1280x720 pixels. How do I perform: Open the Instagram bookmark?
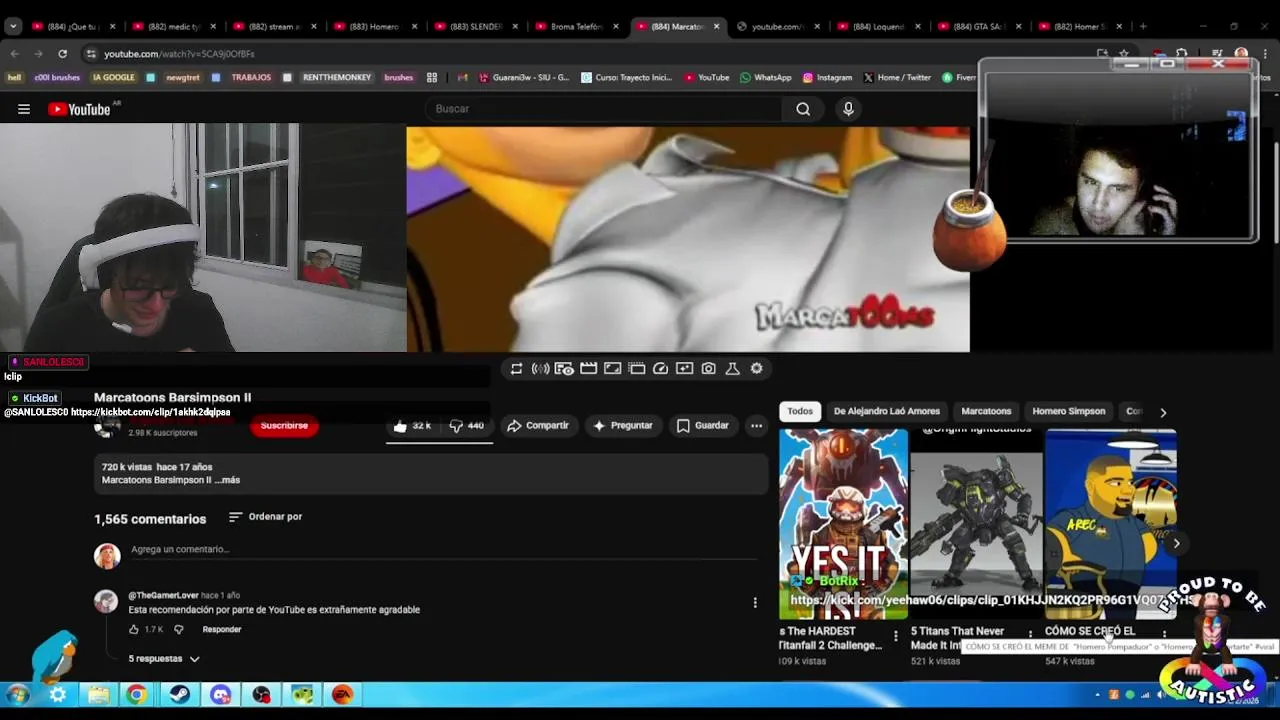827,78
